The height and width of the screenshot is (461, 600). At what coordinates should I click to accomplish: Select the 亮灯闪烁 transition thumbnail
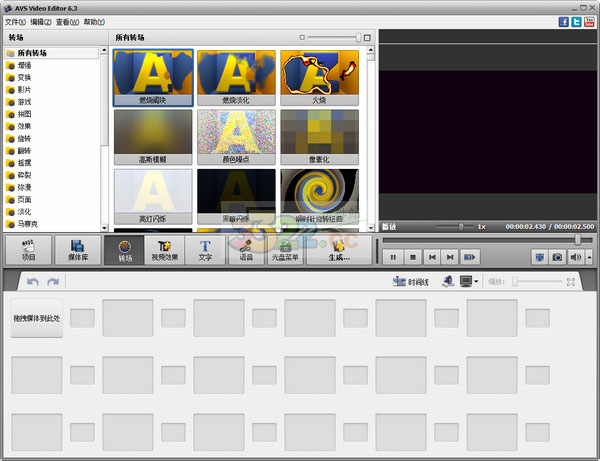[x=153, y=196]
